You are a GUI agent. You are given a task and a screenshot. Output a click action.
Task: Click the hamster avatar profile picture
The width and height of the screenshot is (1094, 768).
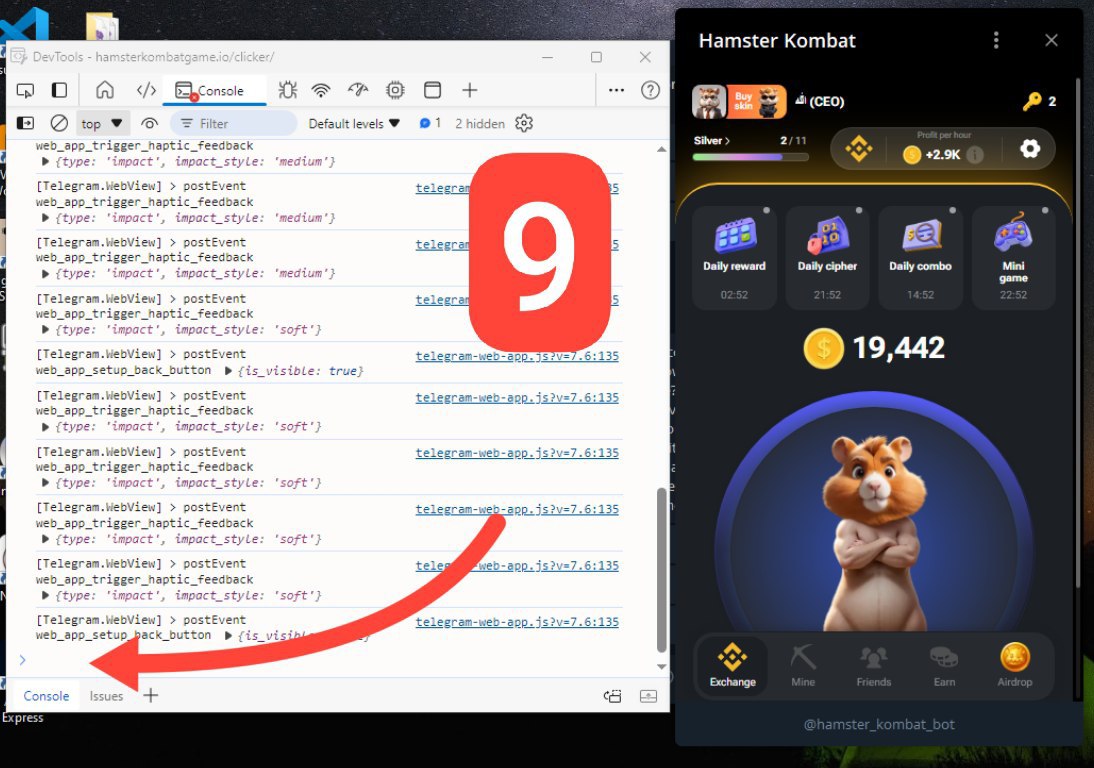point(709,102)
